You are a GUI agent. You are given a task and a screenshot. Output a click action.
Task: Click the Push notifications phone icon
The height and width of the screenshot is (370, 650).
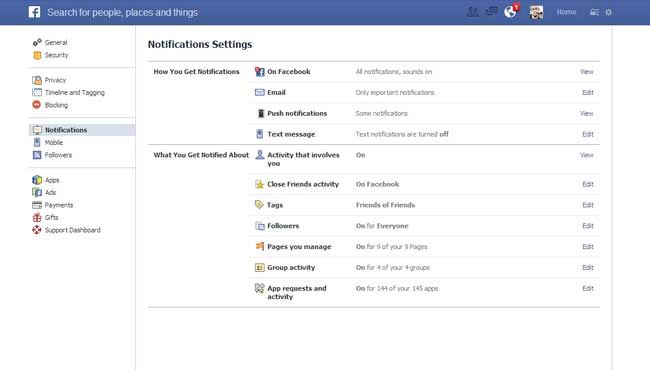coord(261,113)
